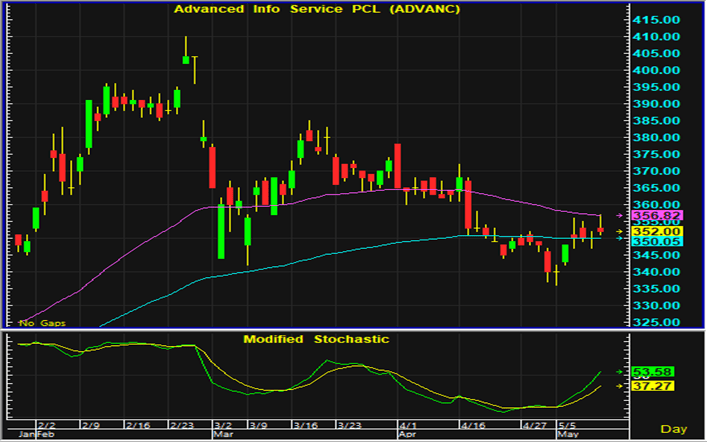
Task: Select the 400.00 price axis label
Action: 656,70
